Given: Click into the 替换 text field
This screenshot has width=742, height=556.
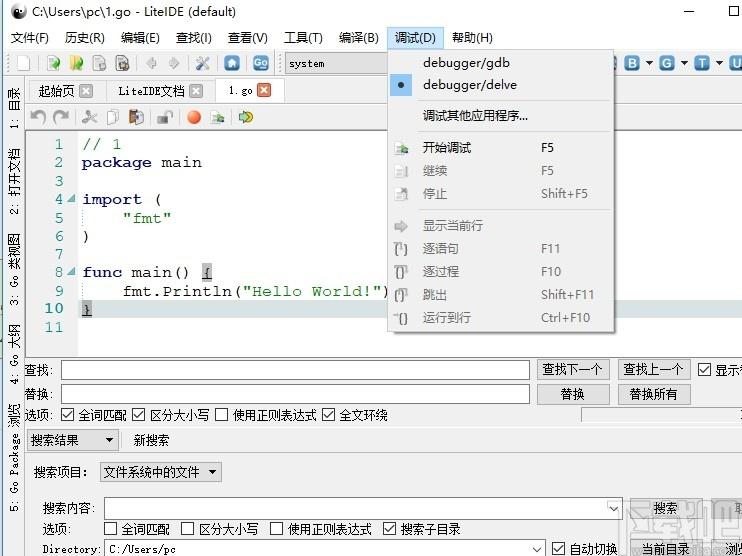Looking at the screenshot, I should pyautogui.click(x=295, y=394).
